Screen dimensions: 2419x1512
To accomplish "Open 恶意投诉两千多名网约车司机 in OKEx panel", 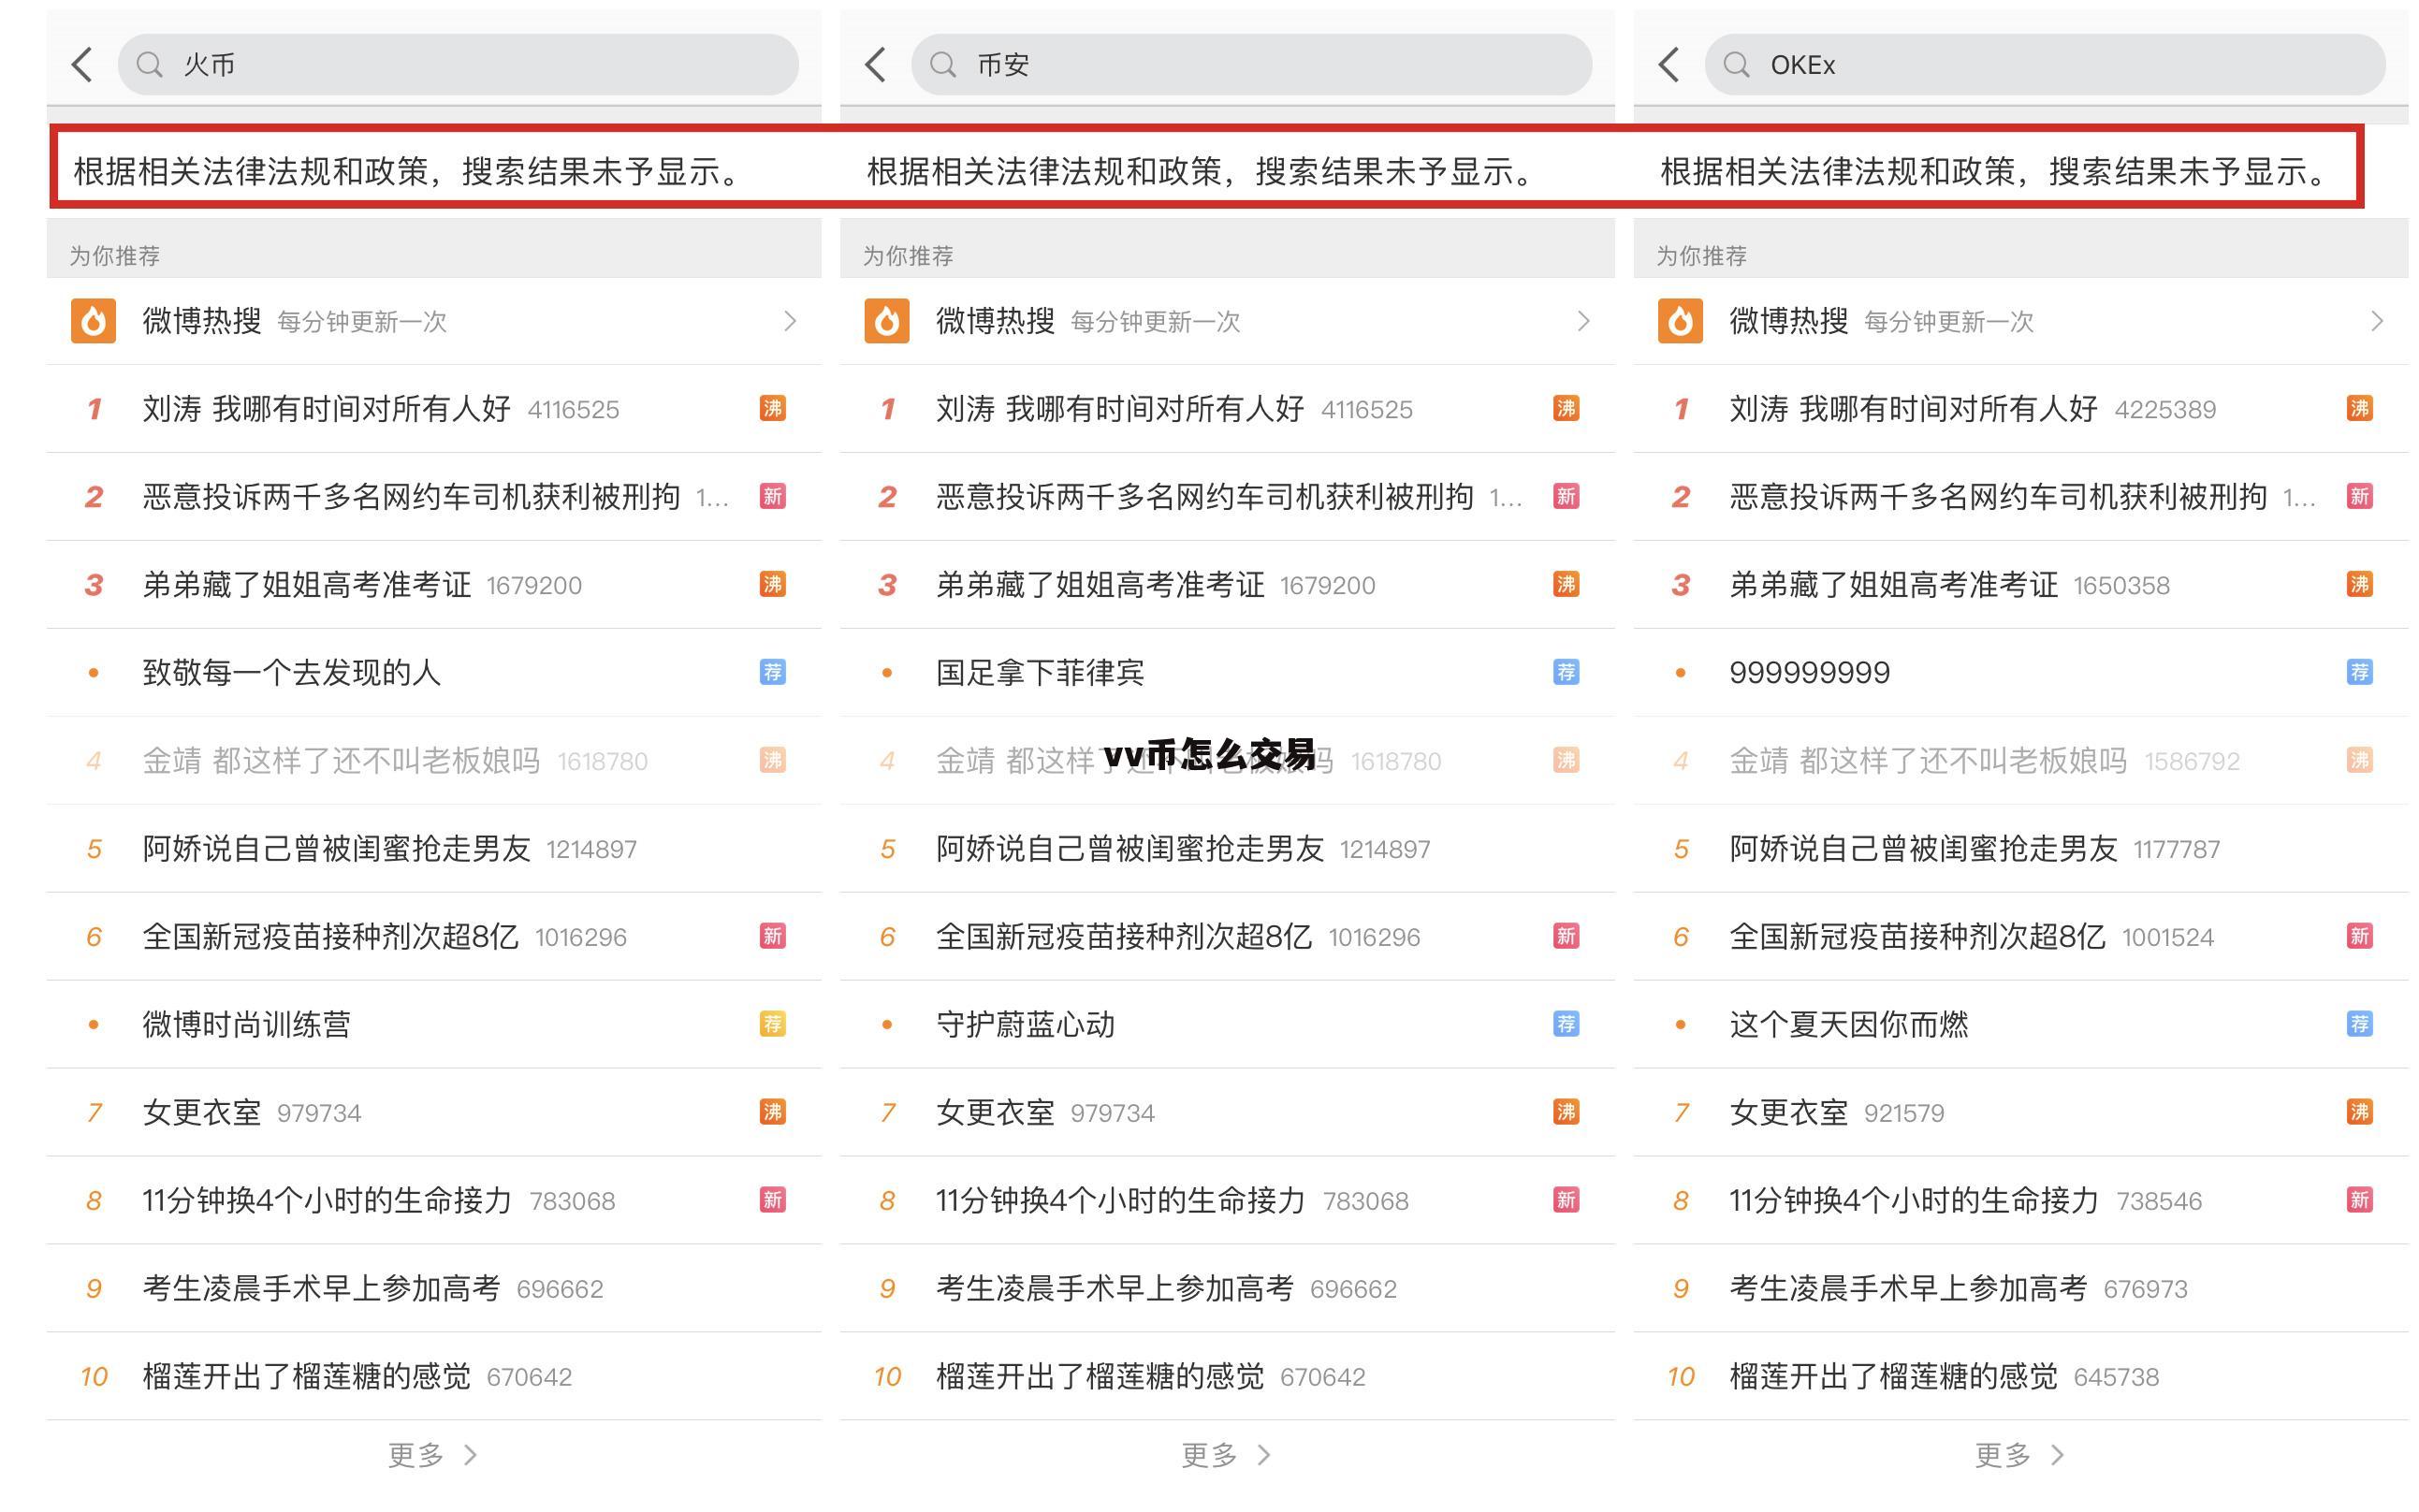I will (x=1998, y=497).
